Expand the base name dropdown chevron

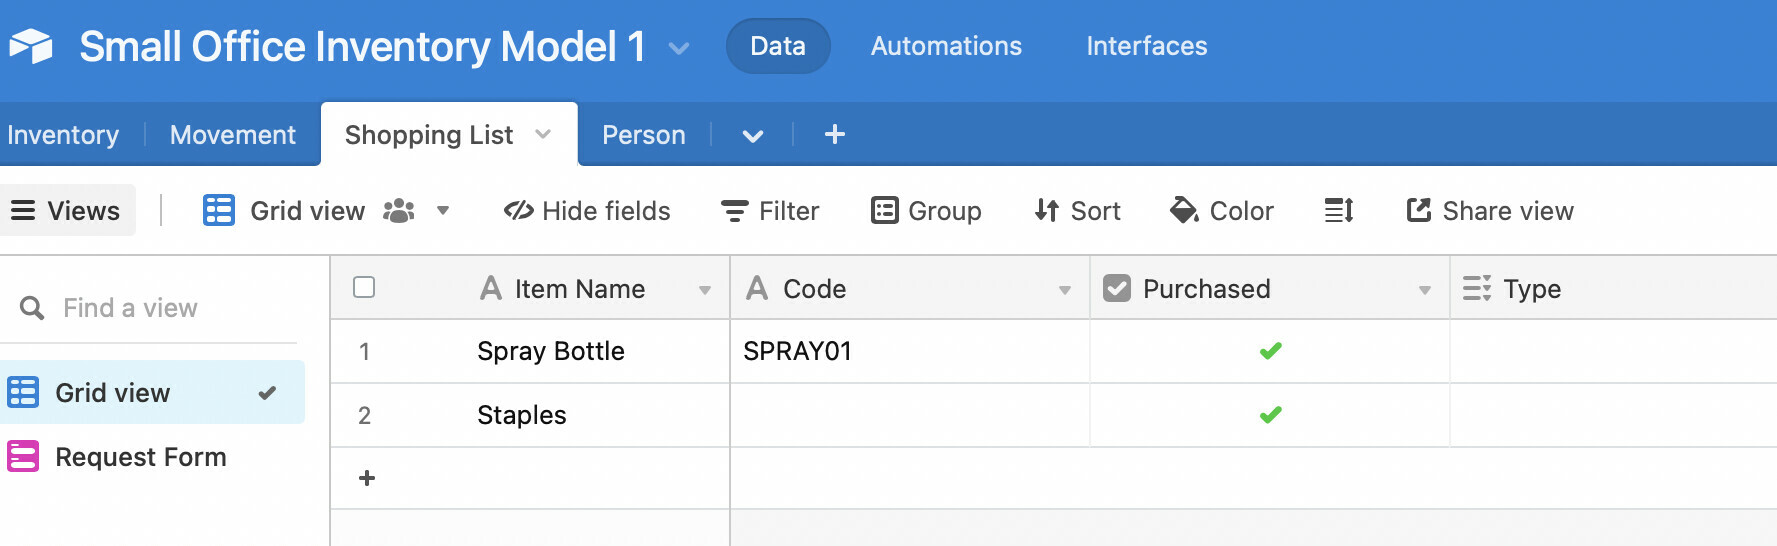coord(679,48)
